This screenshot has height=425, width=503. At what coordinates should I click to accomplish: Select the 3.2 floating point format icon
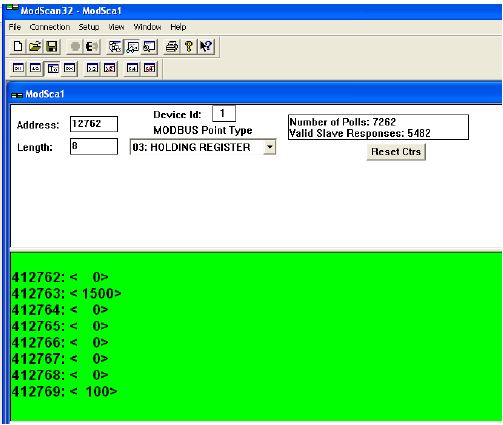[x=92, y=68]
